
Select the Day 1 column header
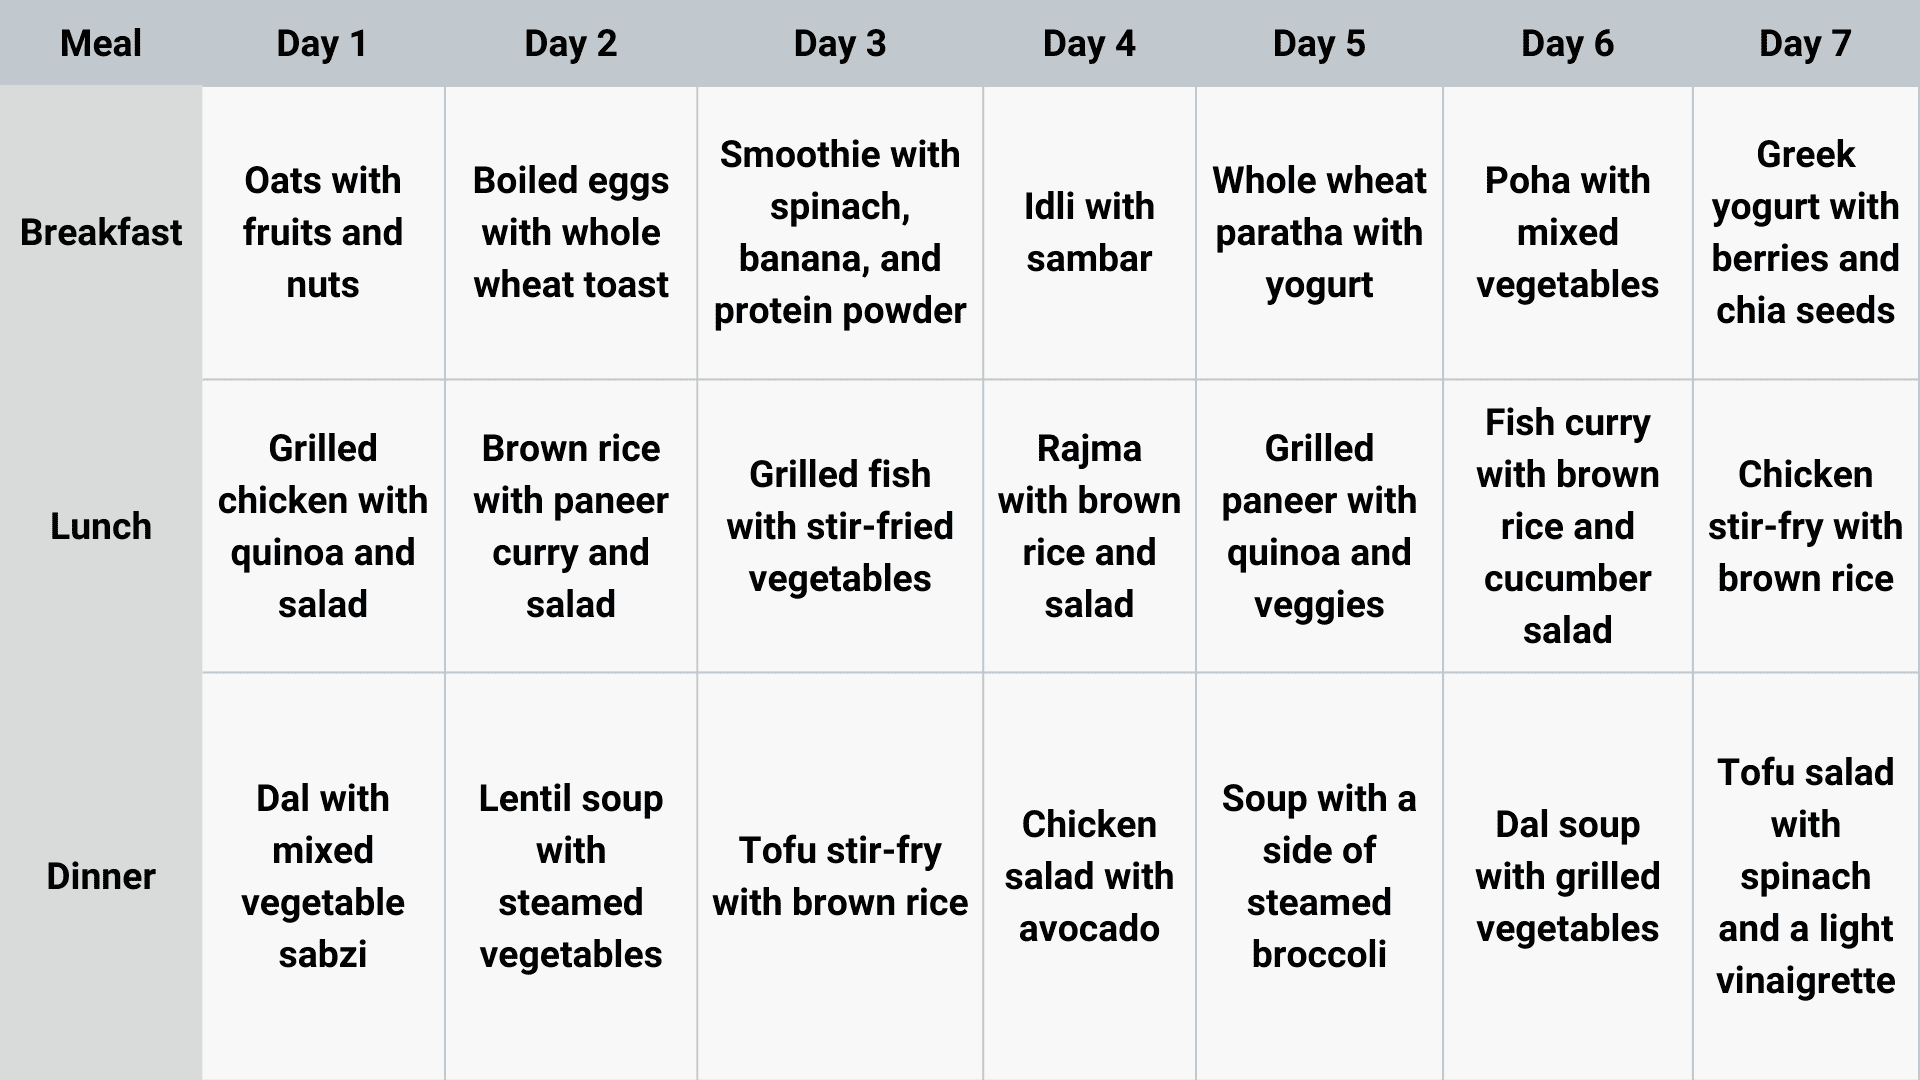pyautogui.click(x=322, y=44)
